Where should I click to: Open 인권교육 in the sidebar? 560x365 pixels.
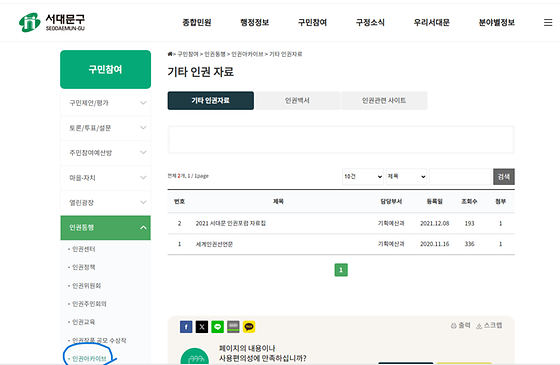click(x=84, y=322)
